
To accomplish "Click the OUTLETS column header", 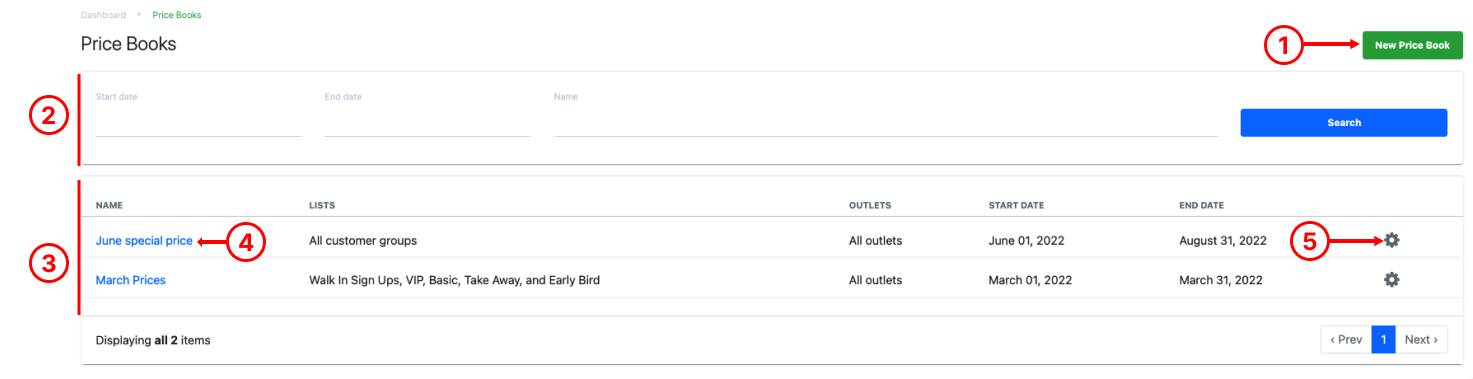I will coord(870,205).
